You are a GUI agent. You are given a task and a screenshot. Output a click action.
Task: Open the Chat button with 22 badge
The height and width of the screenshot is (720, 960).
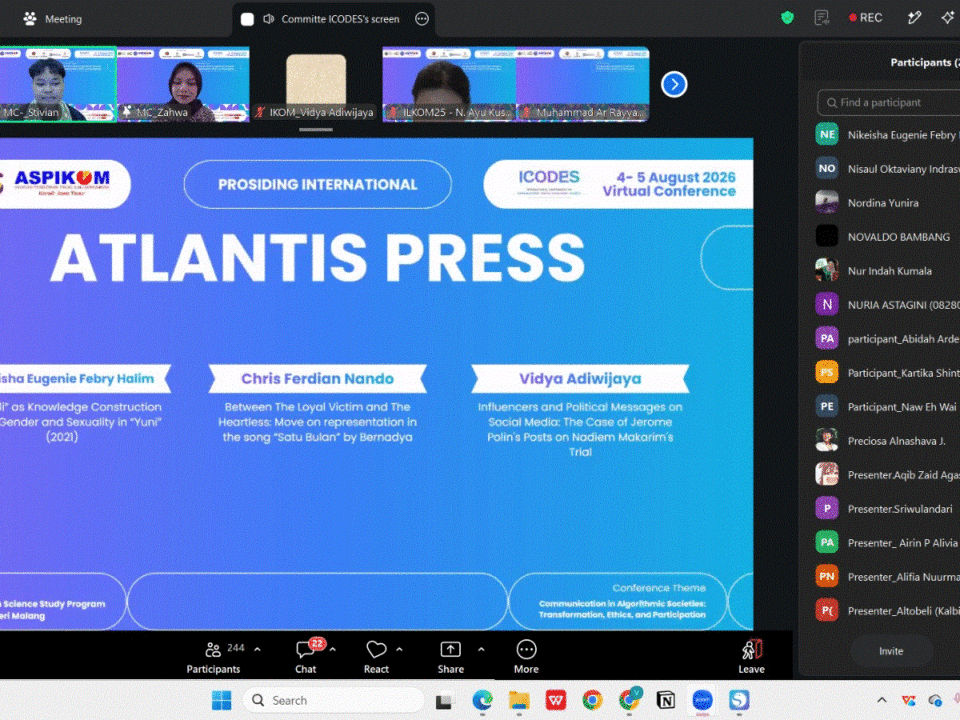coord(306,657)
